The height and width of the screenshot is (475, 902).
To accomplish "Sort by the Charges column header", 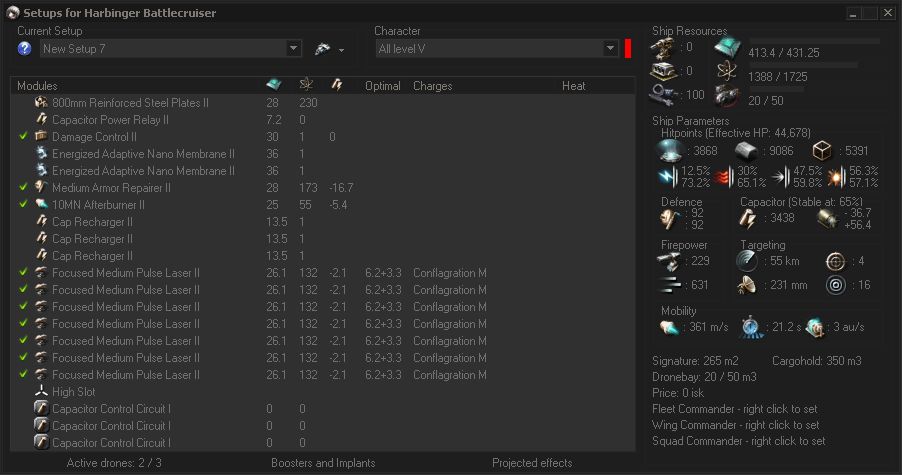I will [x=433, y=86].
